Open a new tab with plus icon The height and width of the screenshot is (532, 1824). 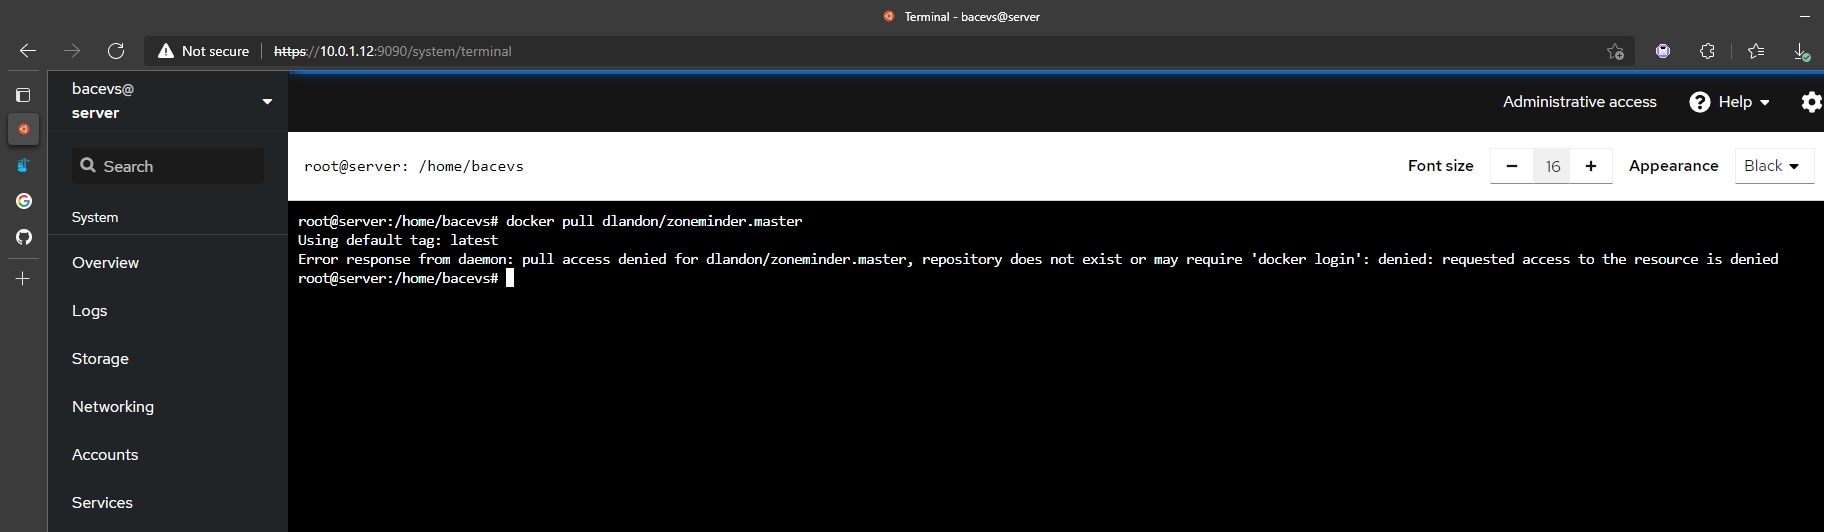point(23,278)
